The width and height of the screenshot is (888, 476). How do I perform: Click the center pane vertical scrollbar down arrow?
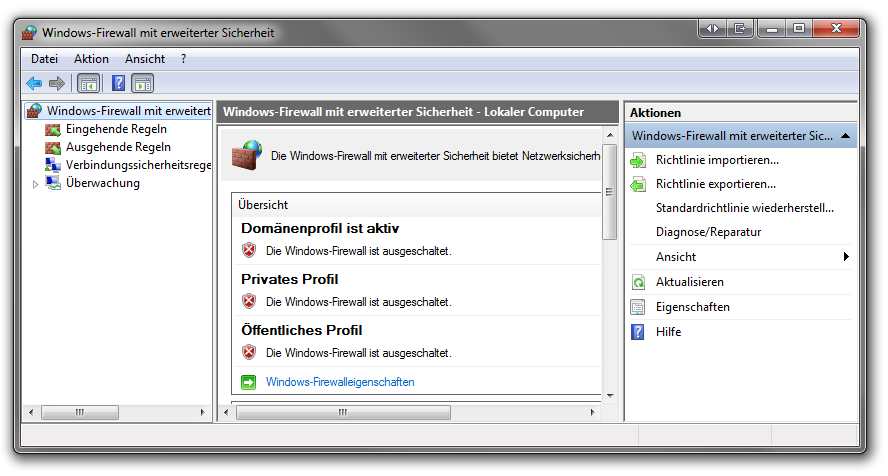click(x=610, y=394)
